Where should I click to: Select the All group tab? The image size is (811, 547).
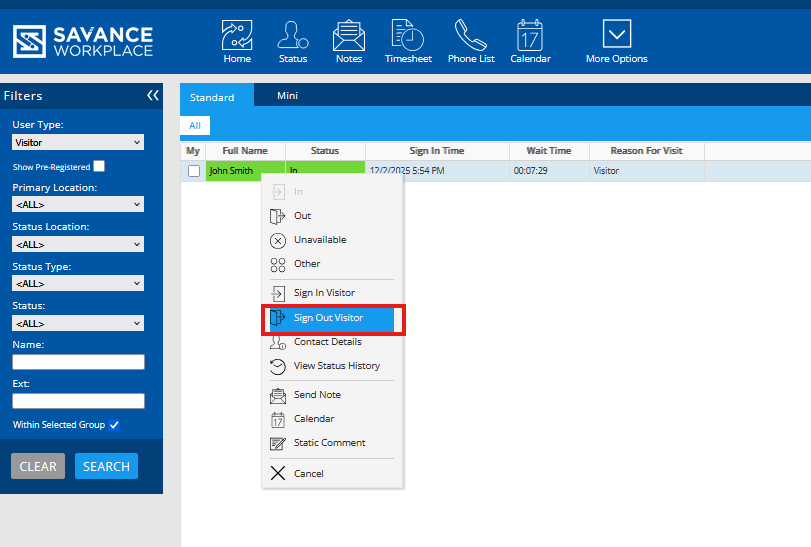click(195, 126)
